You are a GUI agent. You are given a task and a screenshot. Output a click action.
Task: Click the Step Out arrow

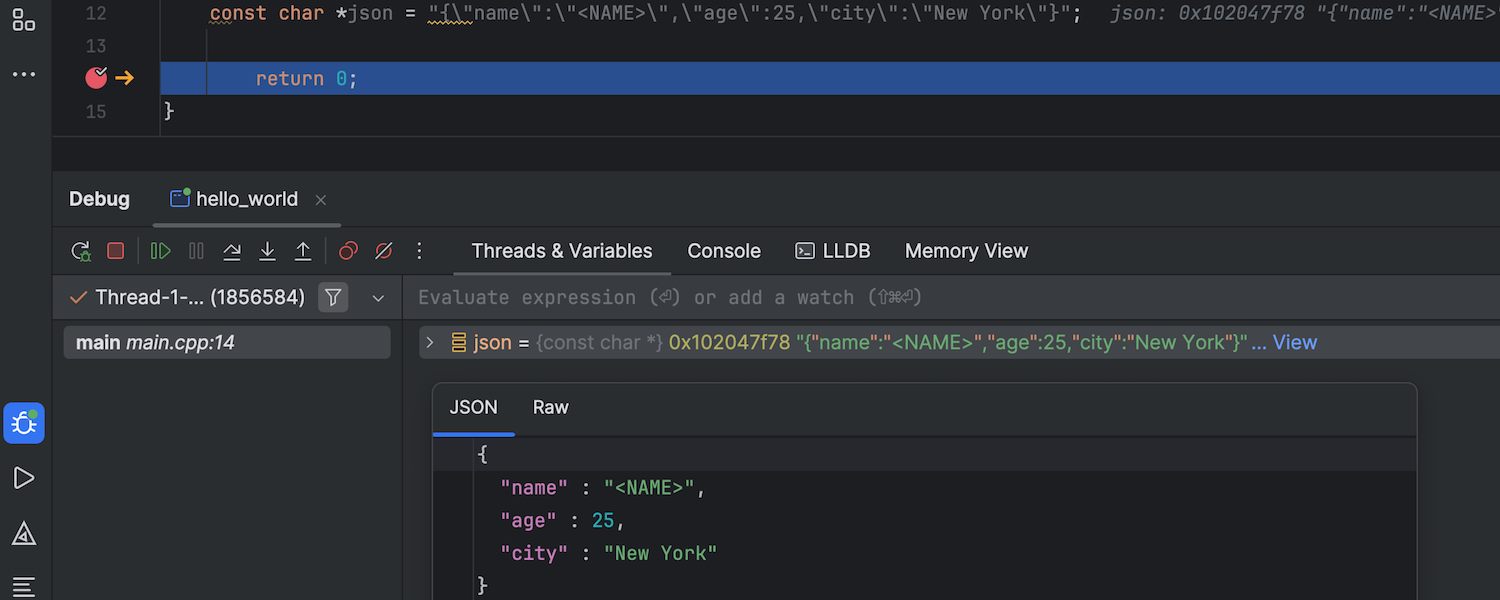[303, 251]
